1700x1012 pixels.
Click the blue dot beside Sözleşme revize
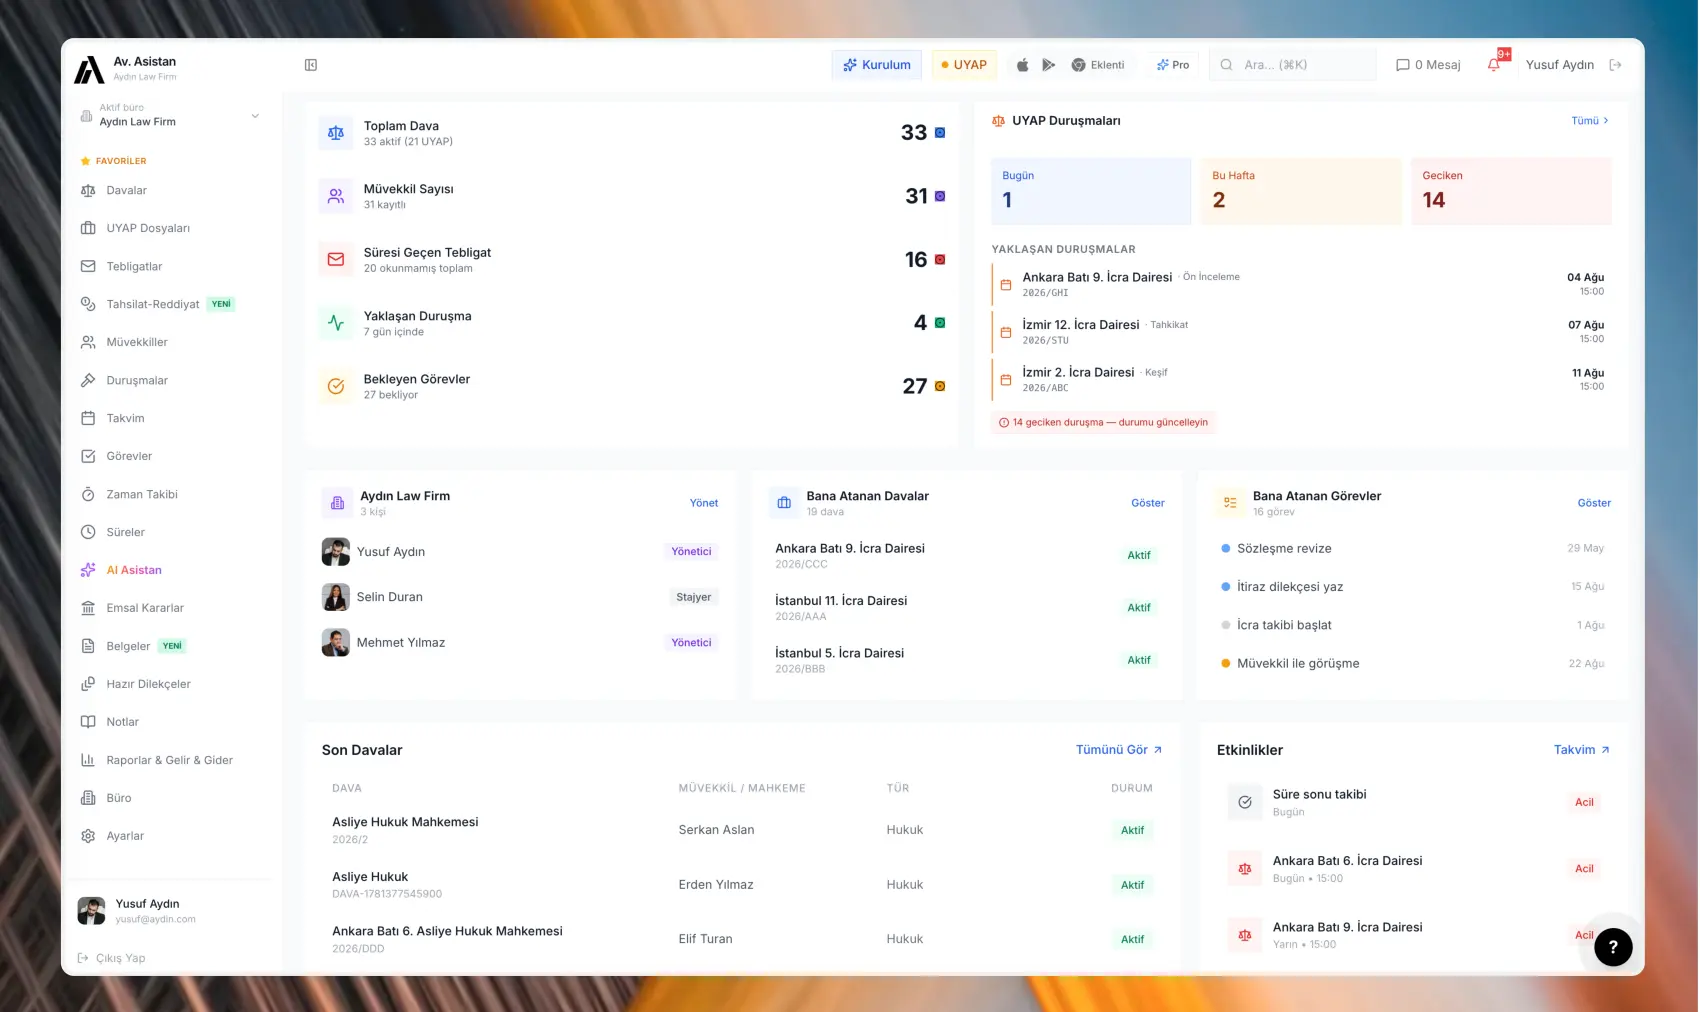[x=1225, y=549]
